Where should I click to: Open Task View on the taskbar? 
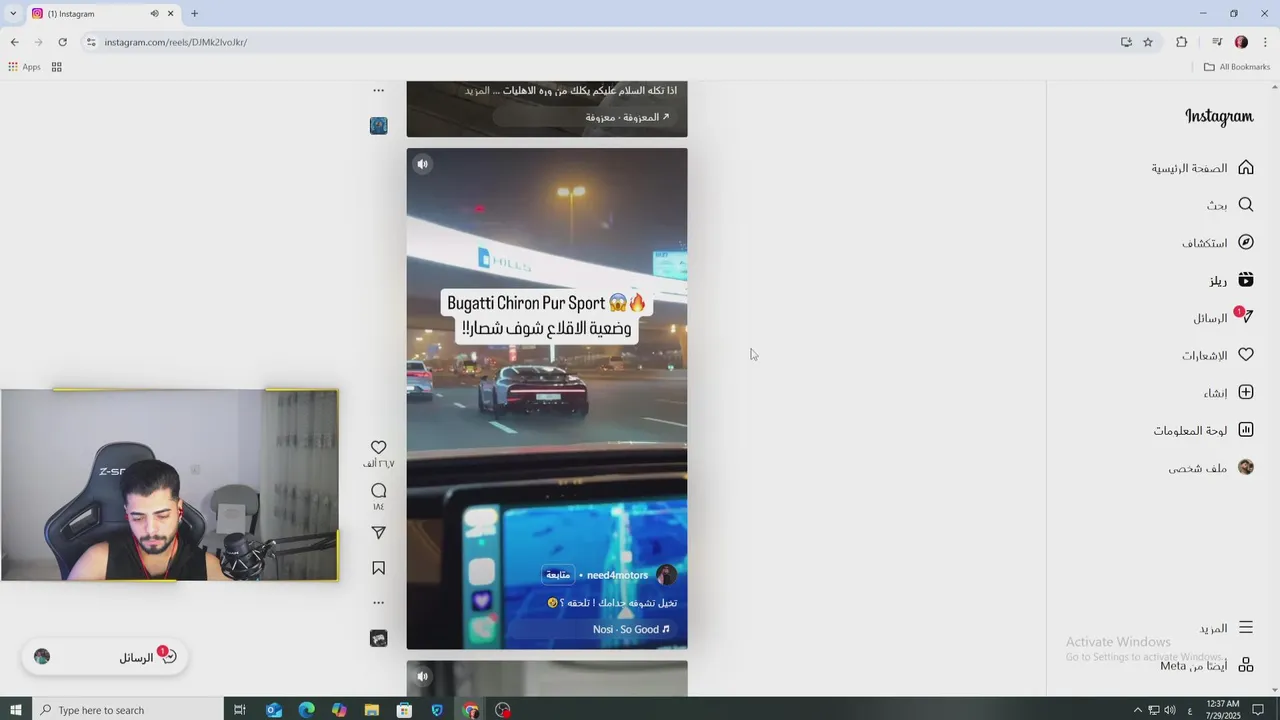pyautogui.click(x=240, y=710)
